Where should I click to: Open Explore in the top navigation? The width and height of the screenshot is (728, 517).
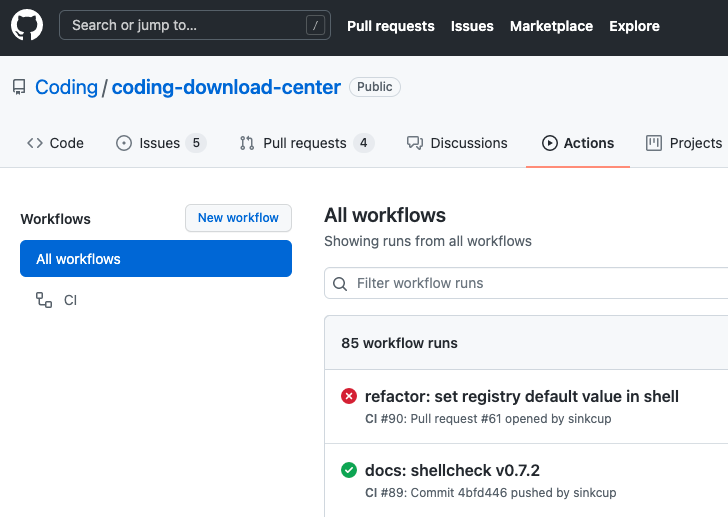(634, 26)
